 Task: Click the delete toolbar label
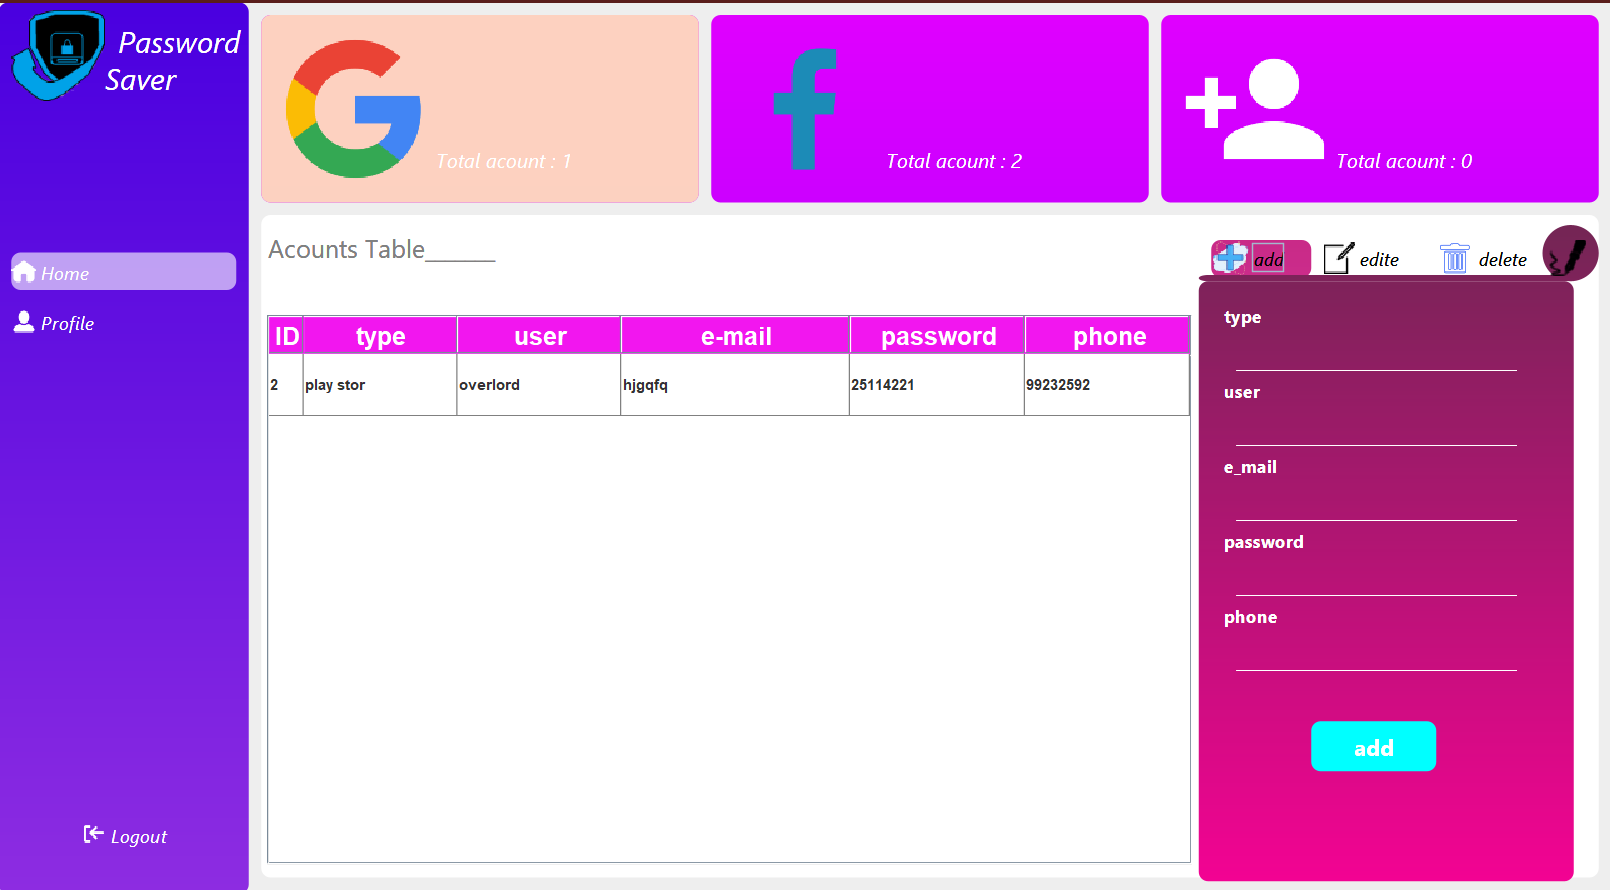click(1502, 260)
